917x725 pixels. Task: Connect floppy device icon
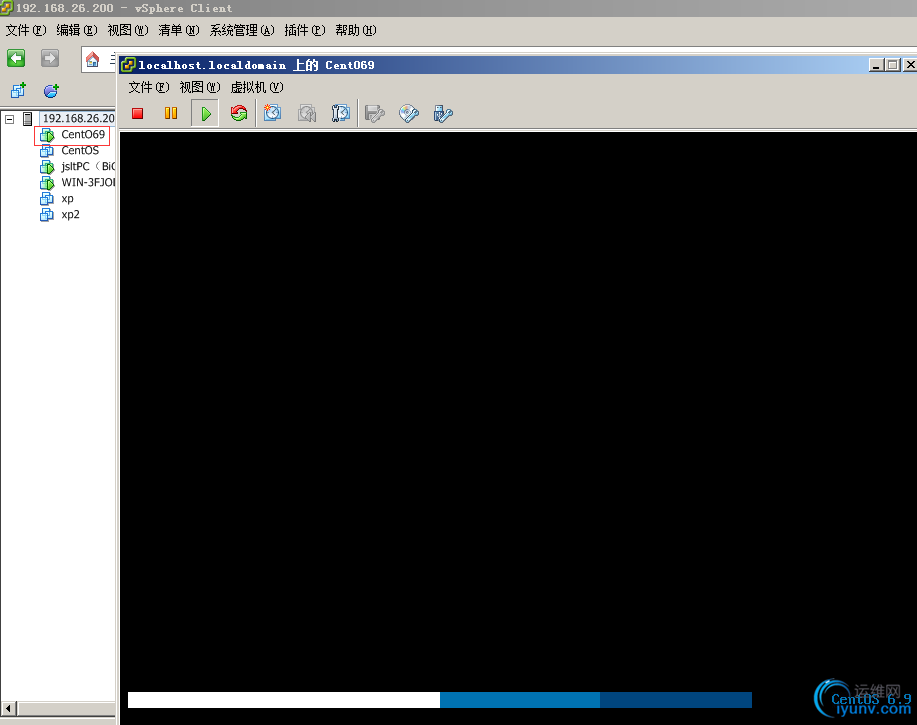coord(374,113)
